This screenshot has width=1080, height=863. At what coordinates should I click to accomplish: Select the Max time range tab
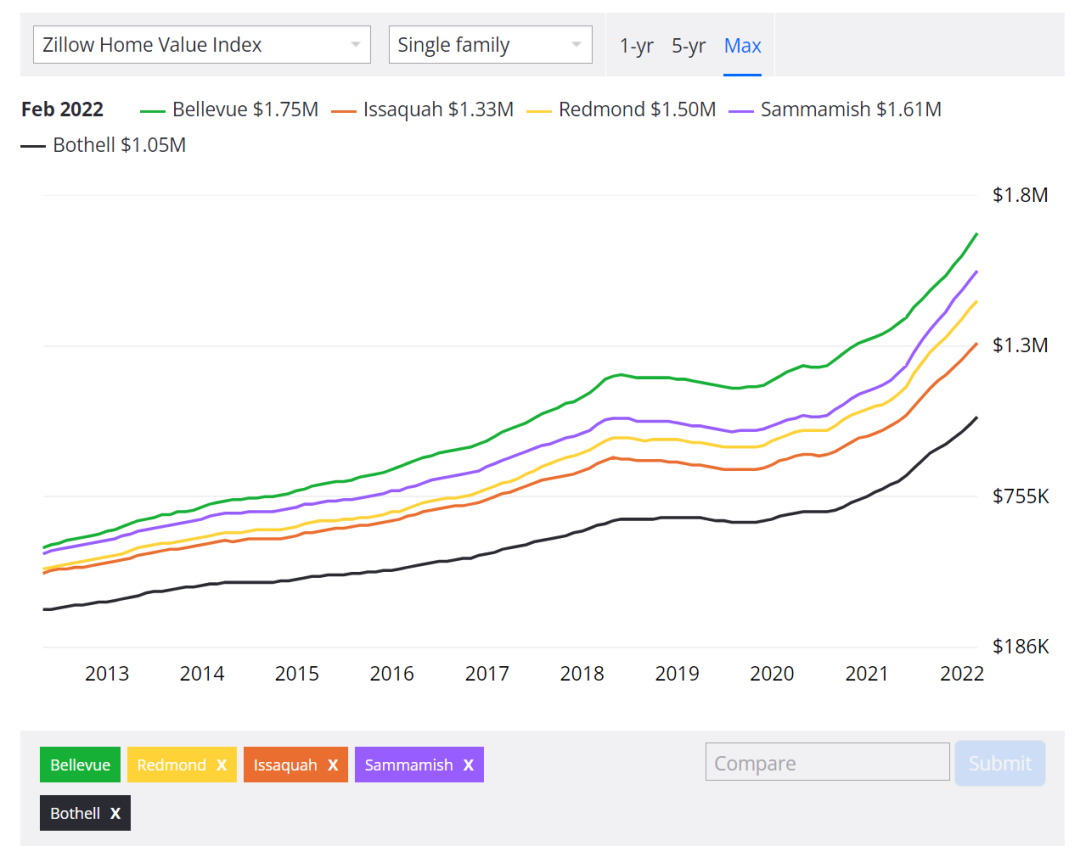pos(742,46)
